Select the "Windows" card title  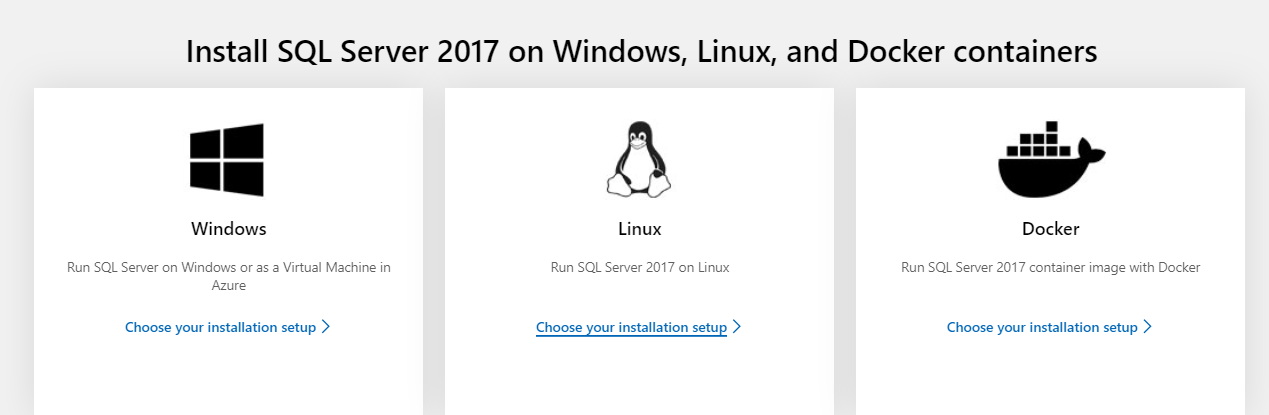(229, 229)
